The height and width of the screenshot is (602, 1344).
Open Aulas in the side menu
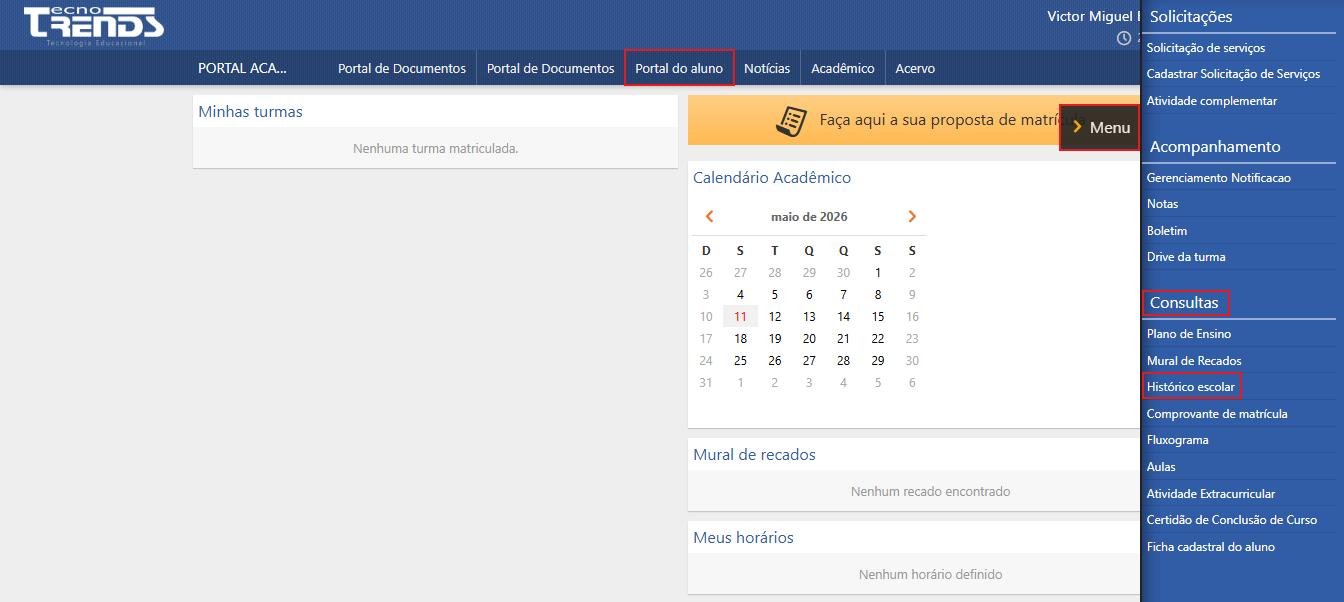pyautogui.click(x=1161, y=467)
